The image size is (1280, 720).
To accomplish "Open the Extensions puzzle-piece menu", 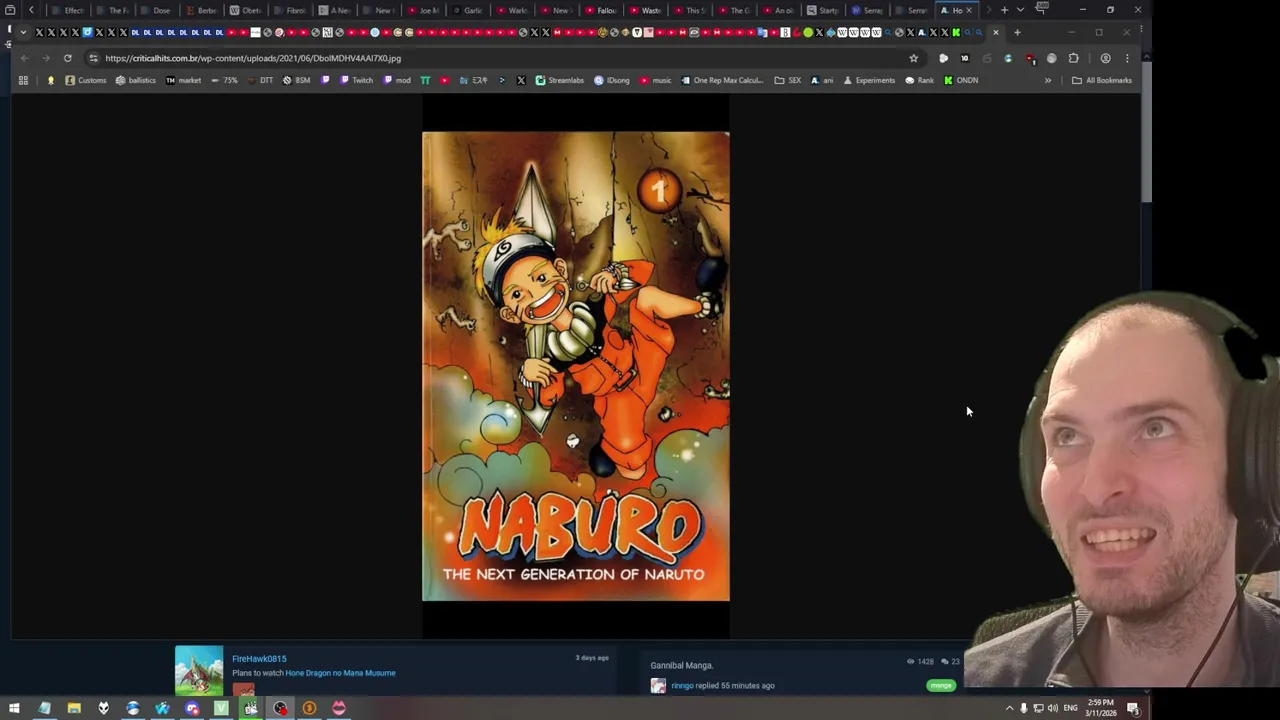I will pyautogui.click(x=1073, y=58).
